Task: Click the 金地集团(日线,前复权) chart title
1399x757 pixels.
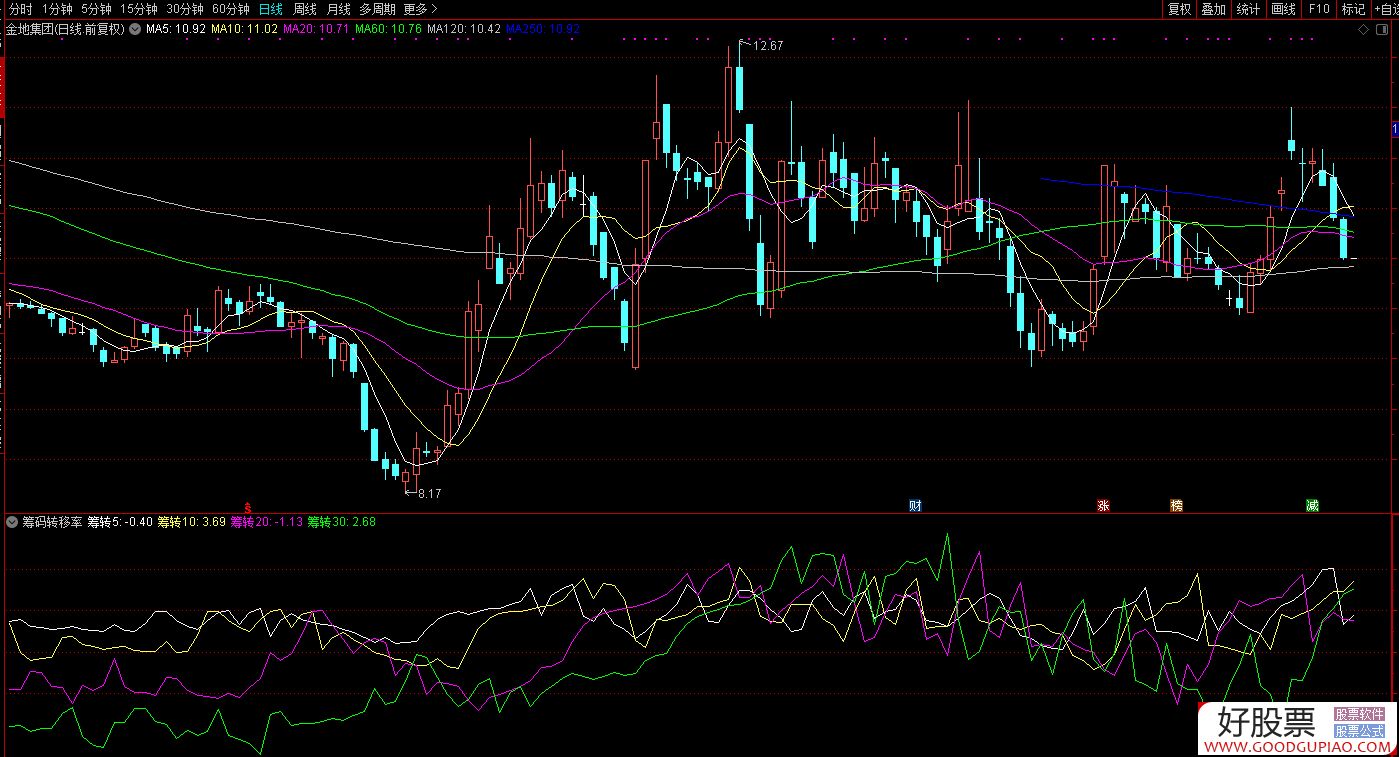Action: (x=65, y=29)
